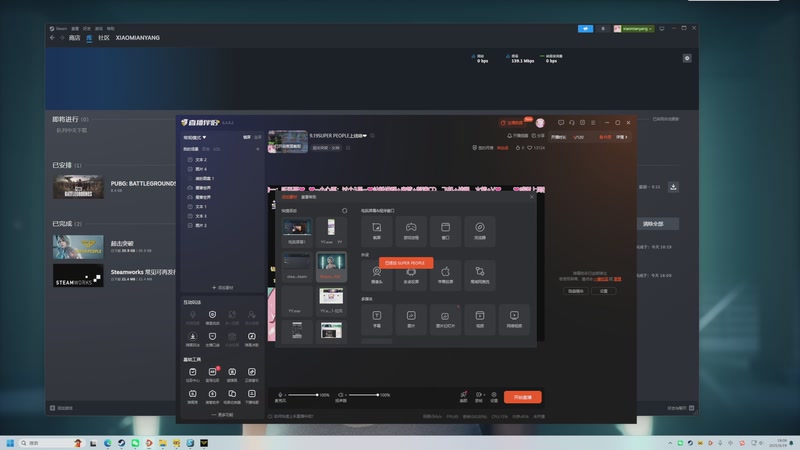This screenshot has height=450, width=800.
Task: Add a subtitle text source
Action: point(377,319)
